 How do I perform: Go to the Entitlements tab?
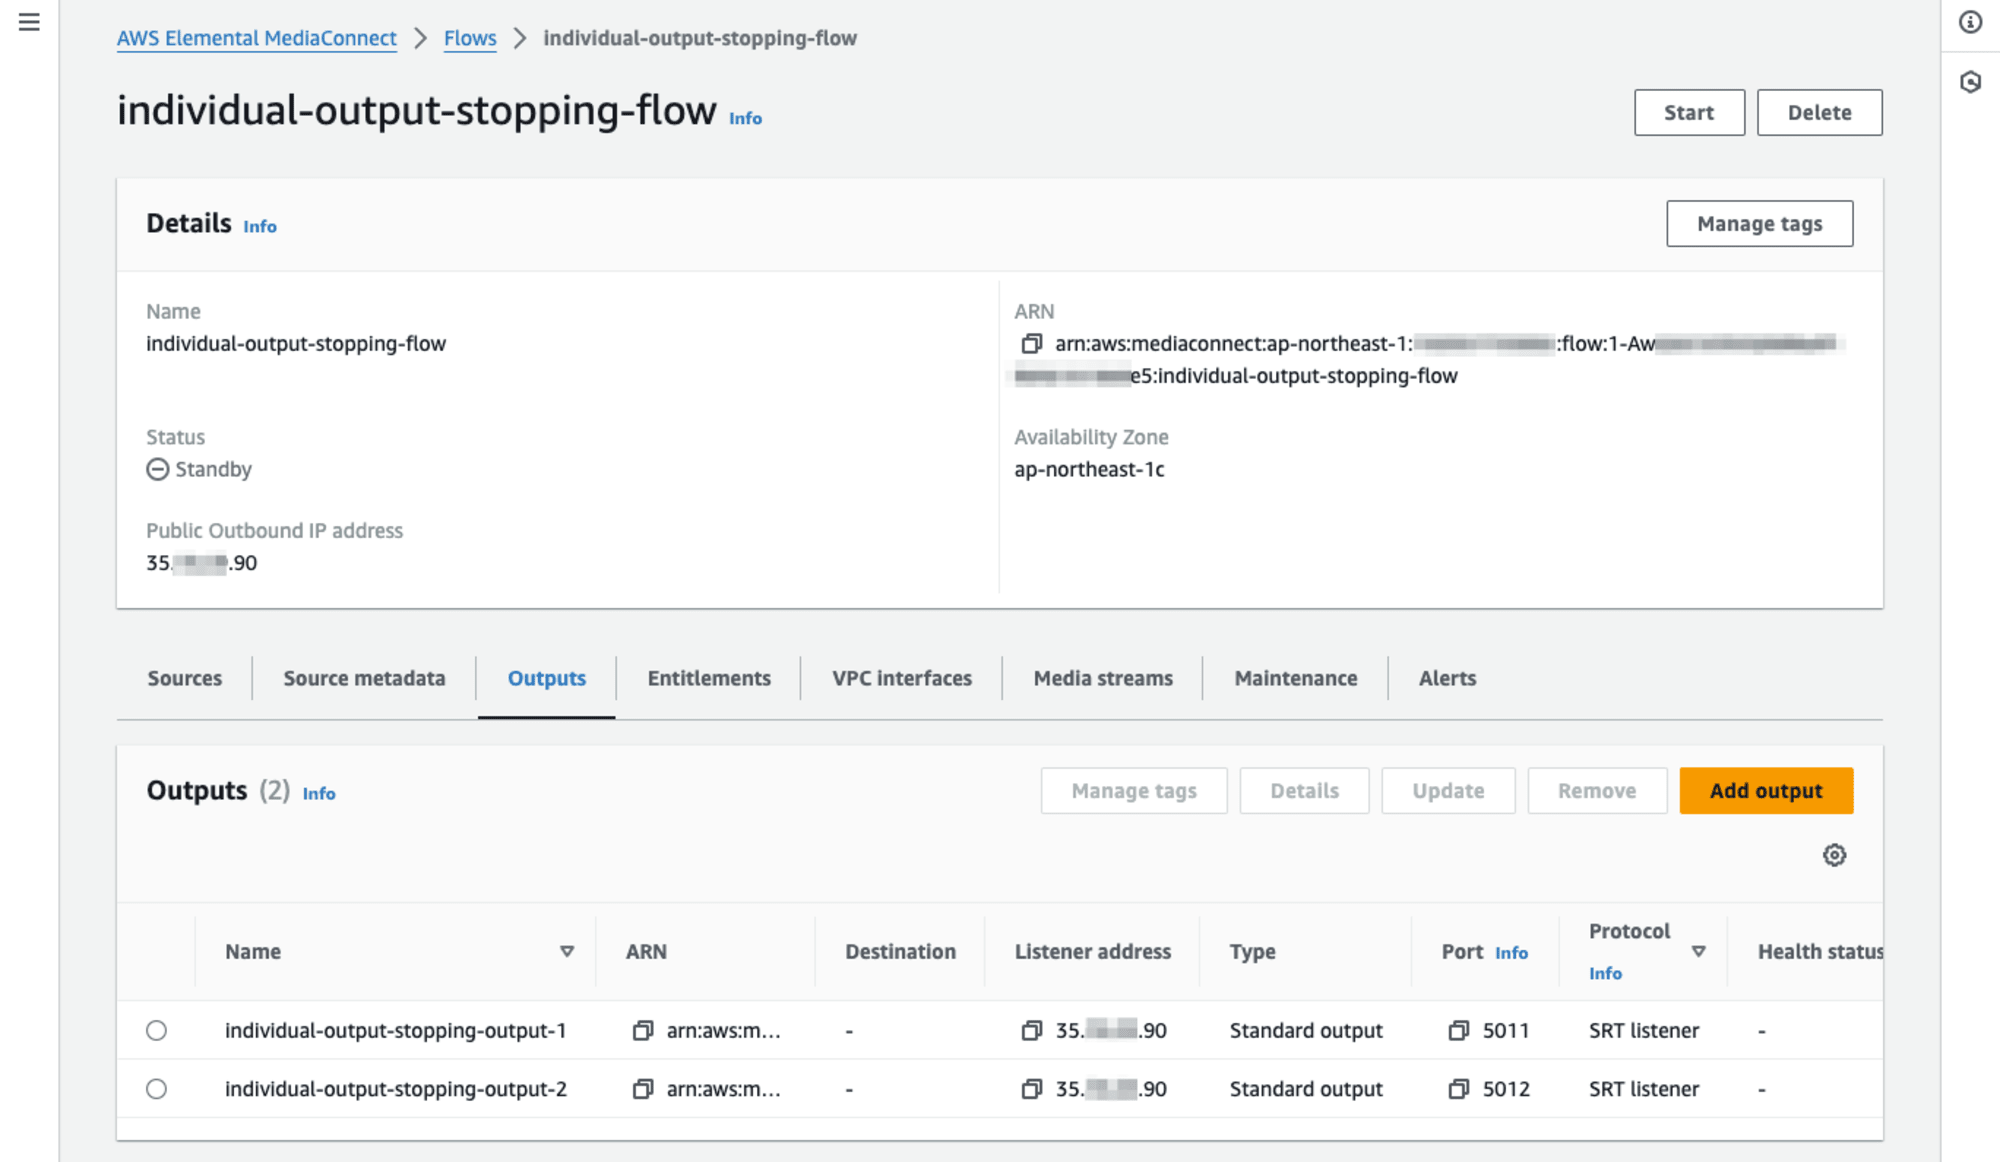[709, 678]
